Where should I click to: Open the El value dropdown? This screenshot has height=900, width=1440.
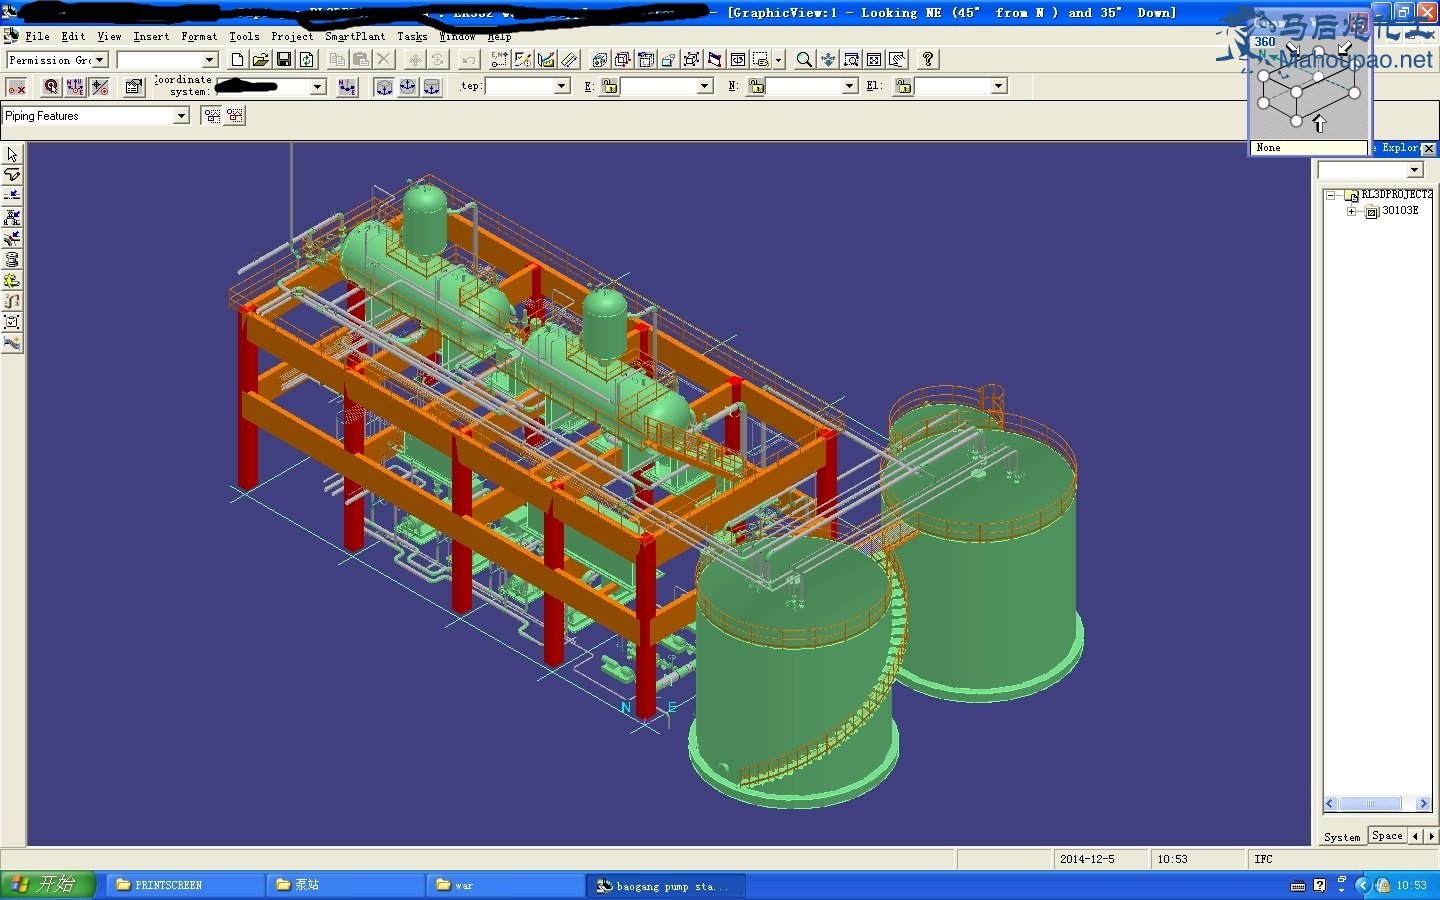click(x=998, y=87)
